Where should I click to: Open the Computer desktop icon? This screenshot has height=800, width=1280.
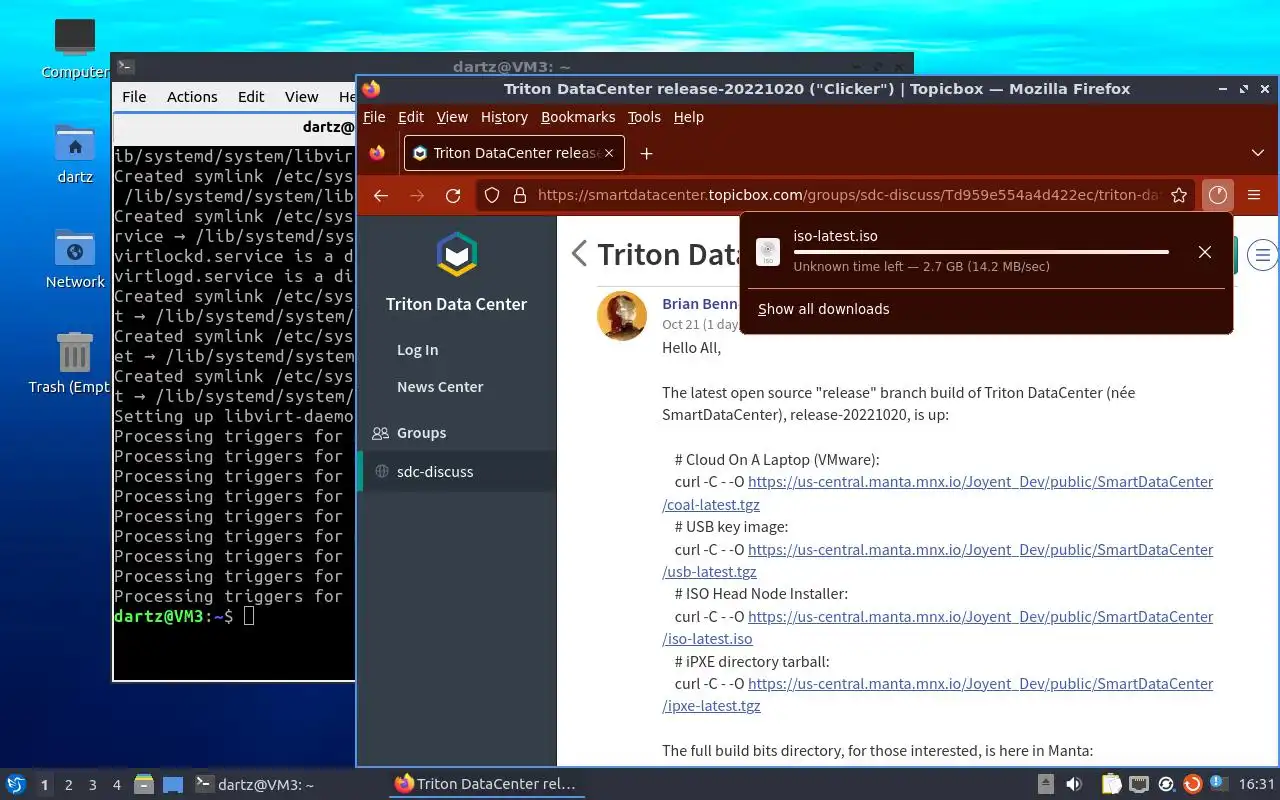click(75, 48)
